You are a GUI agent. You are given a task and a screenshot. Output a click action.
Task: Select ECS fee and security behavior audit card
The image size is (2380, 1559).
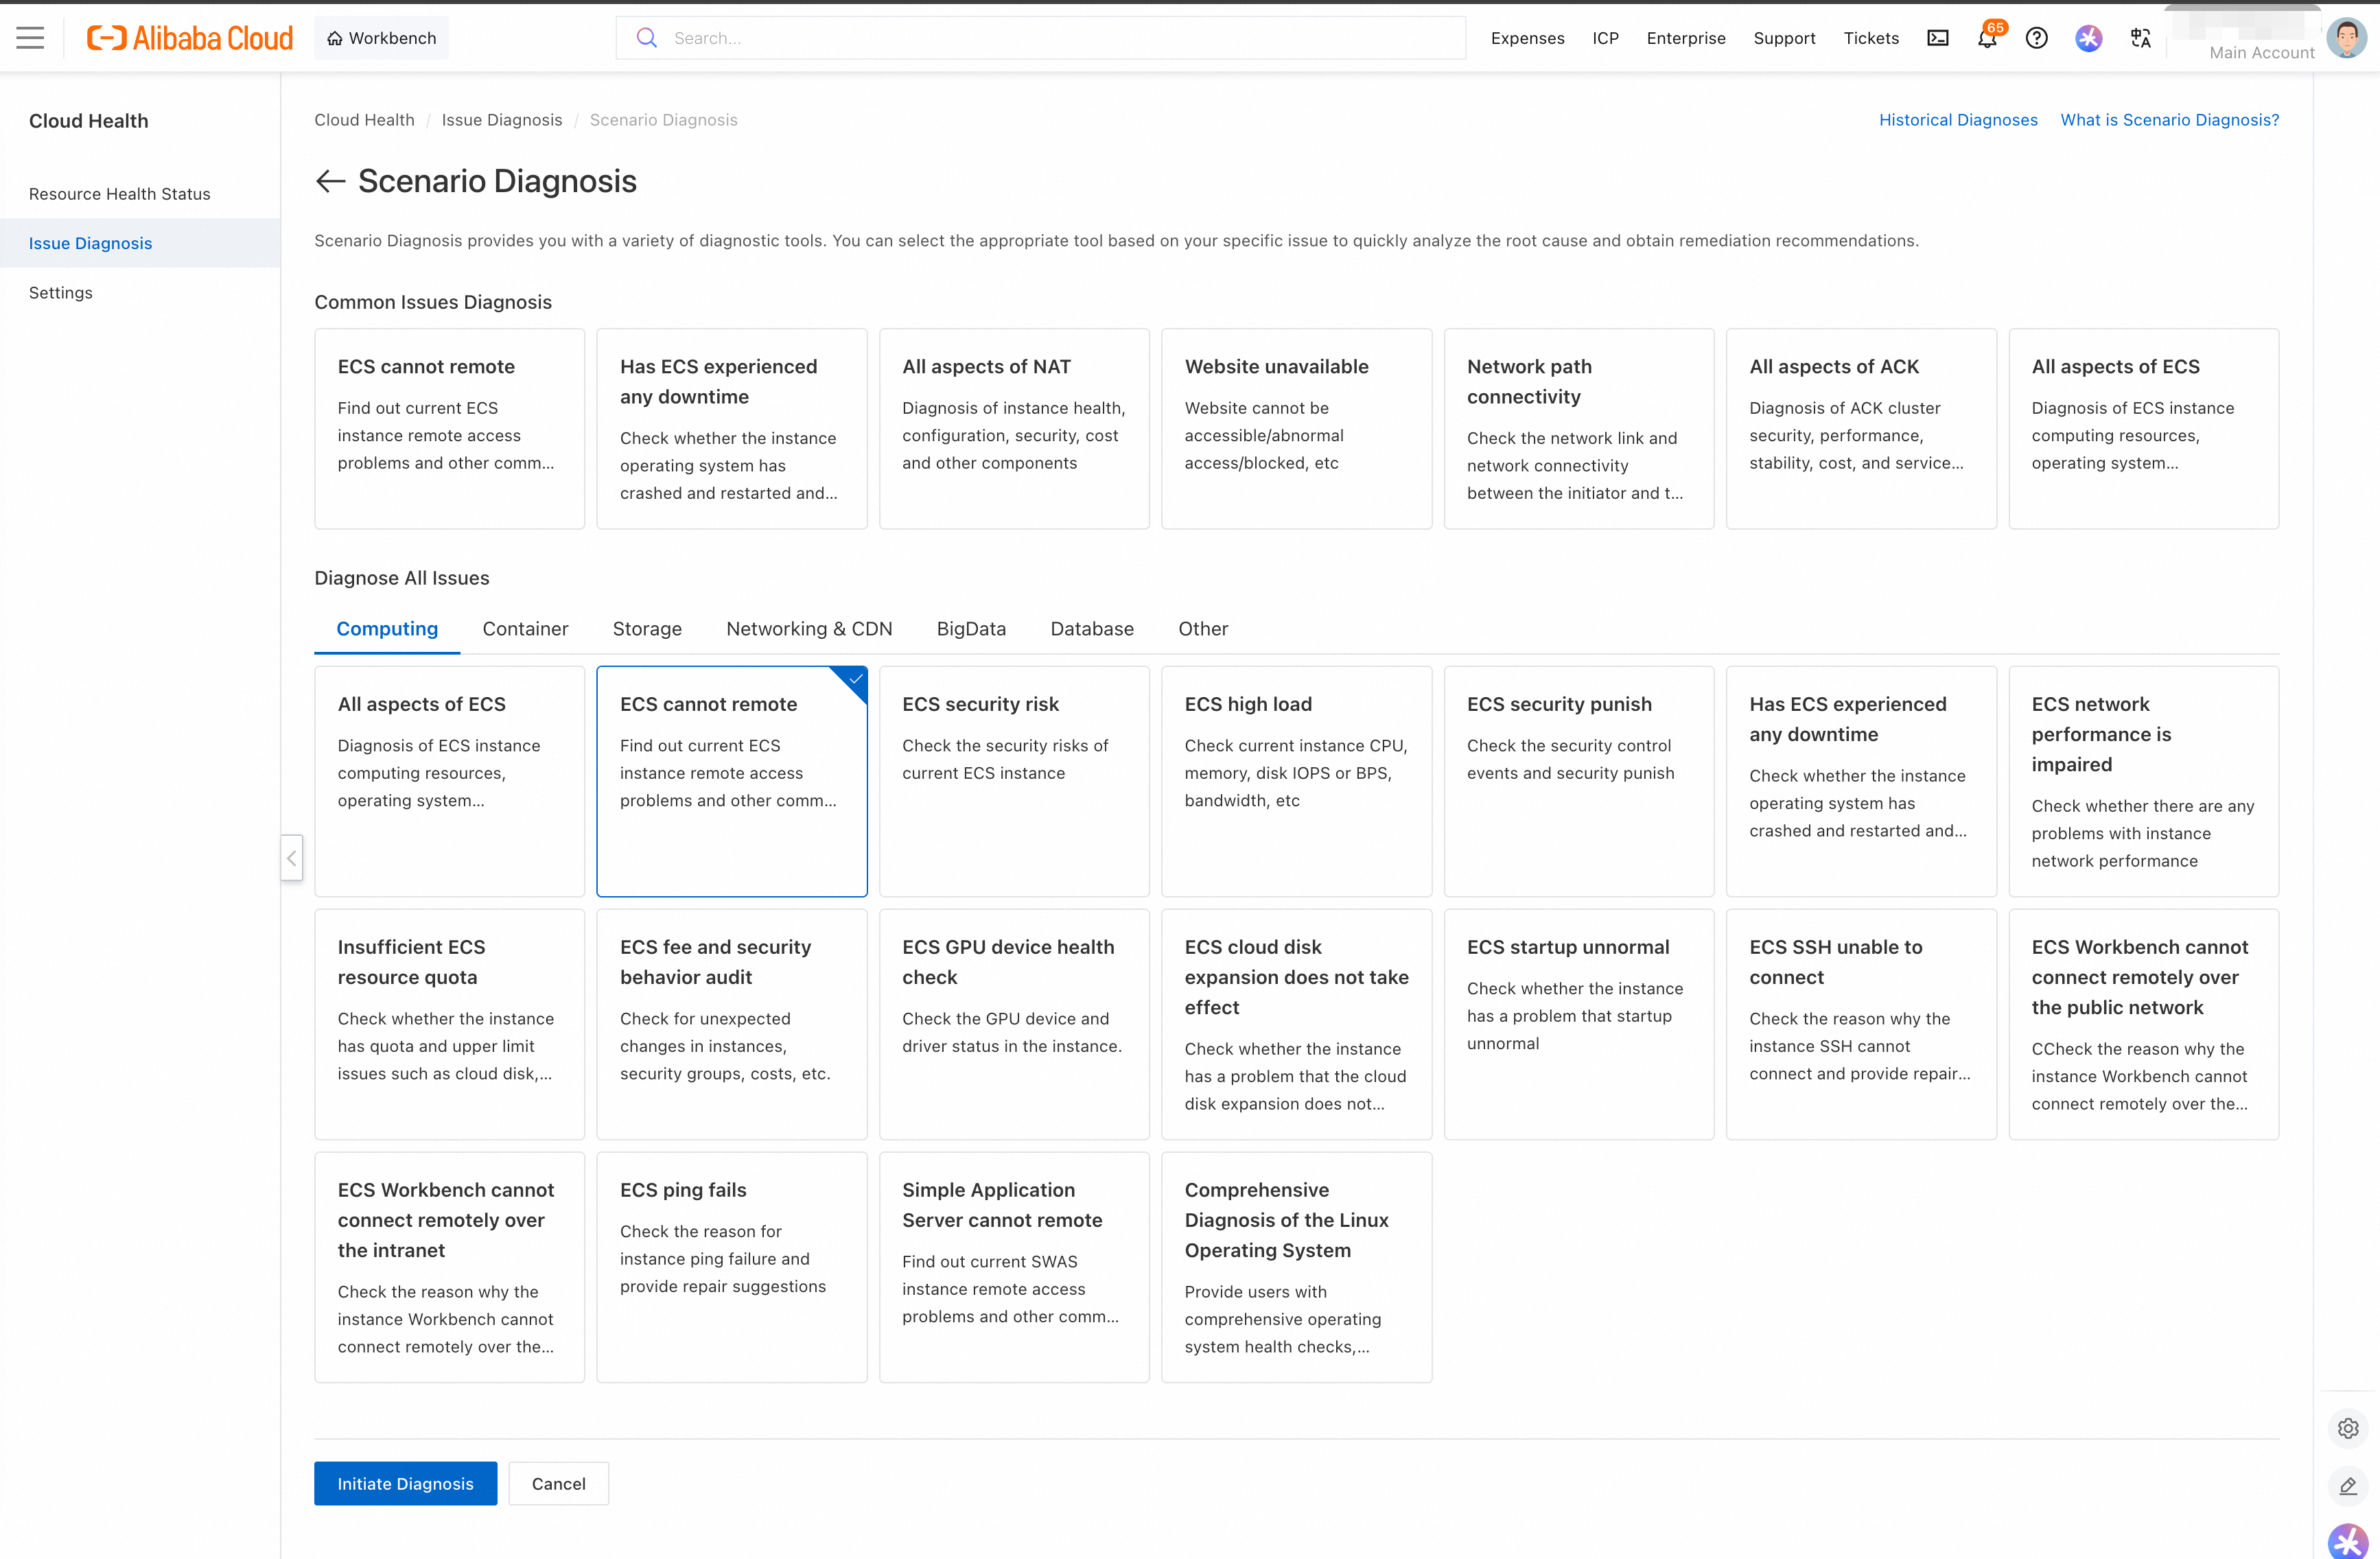click(732, 1024)
